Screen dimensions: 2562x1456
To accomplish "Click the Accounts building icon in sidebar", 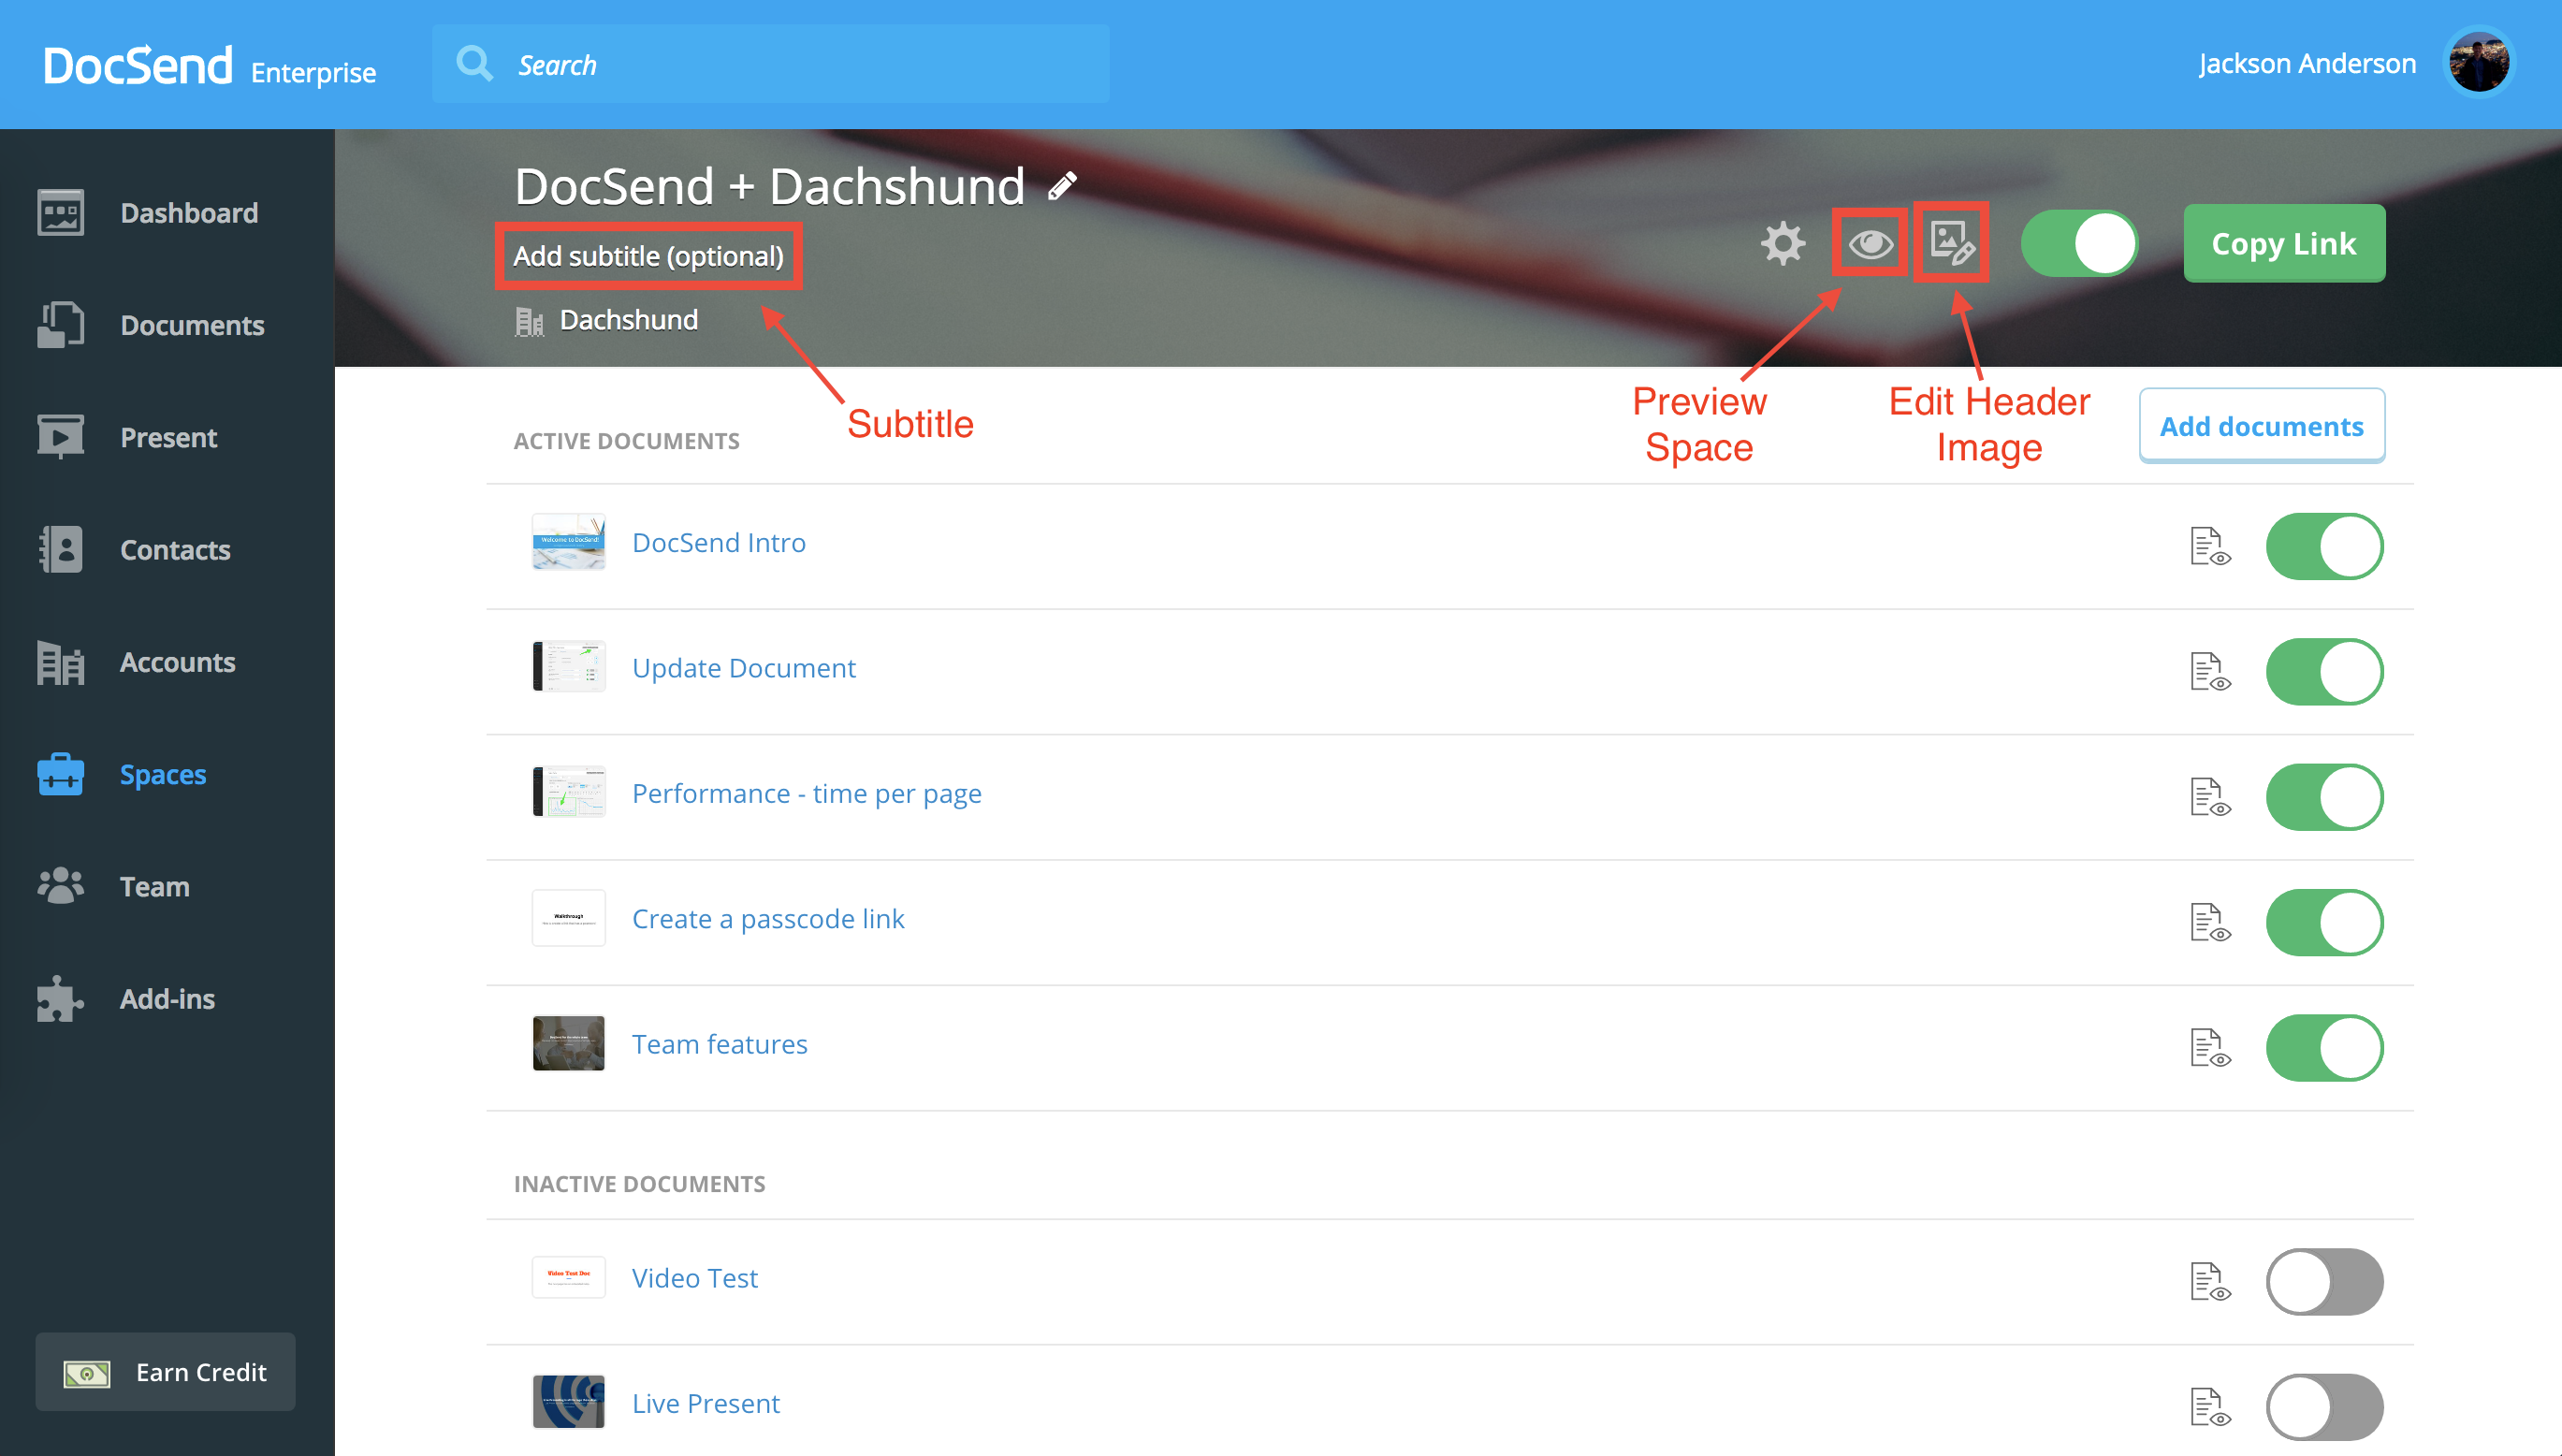I will (60, 662).
